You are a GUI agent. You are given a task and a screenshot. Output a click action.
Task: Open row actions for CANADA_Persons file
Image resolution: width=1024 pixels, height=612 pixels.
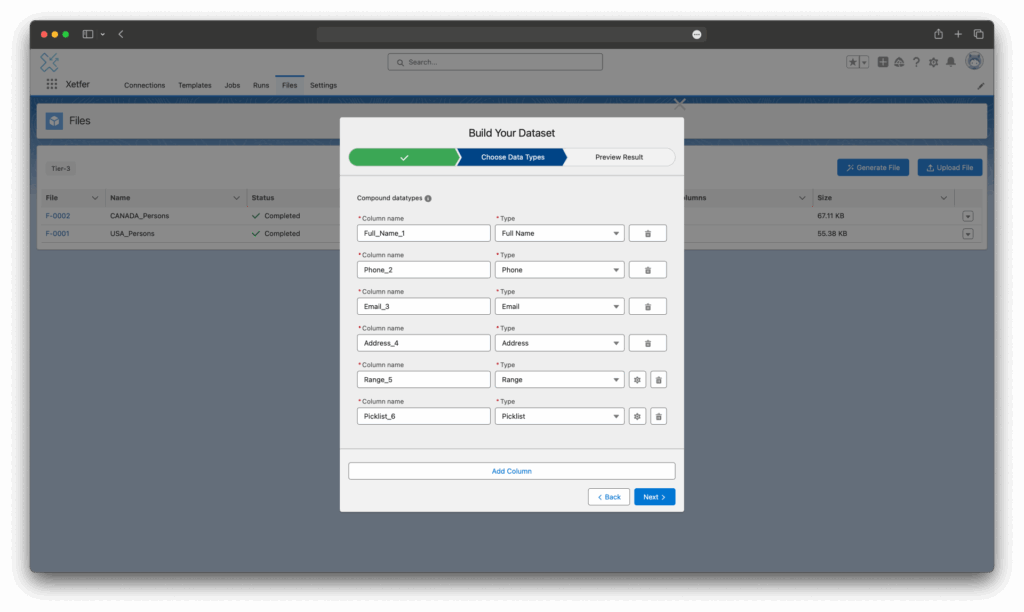(x=968, y=216)
